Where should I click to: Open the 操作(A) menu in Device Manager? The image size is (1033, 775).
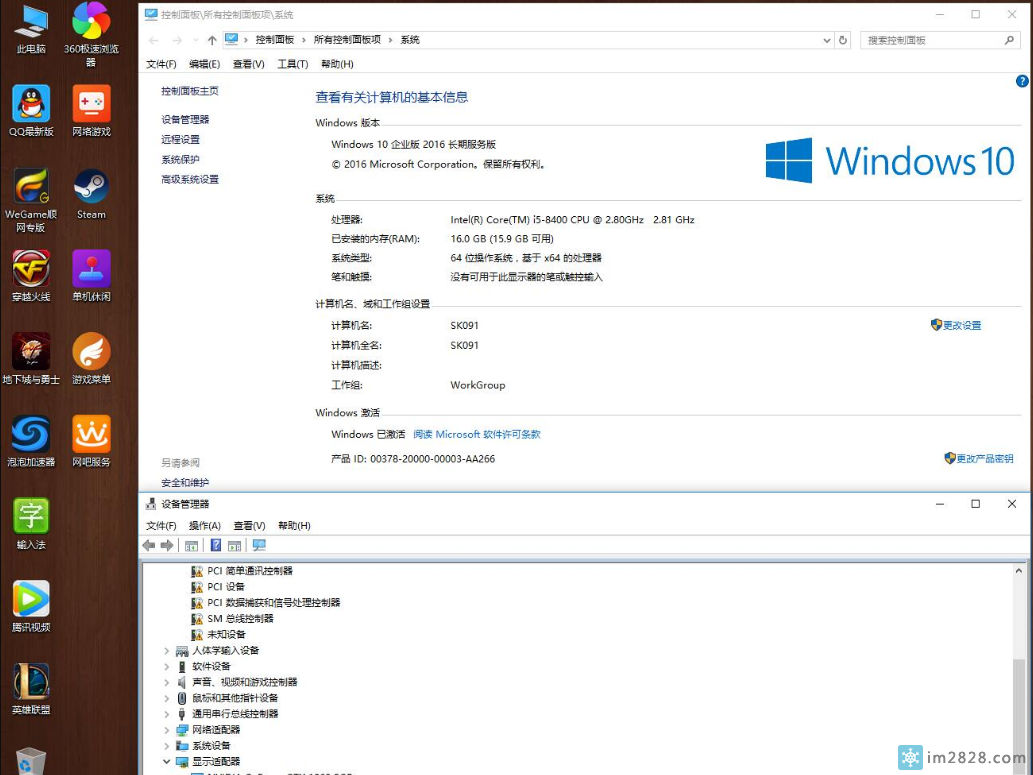204,525
